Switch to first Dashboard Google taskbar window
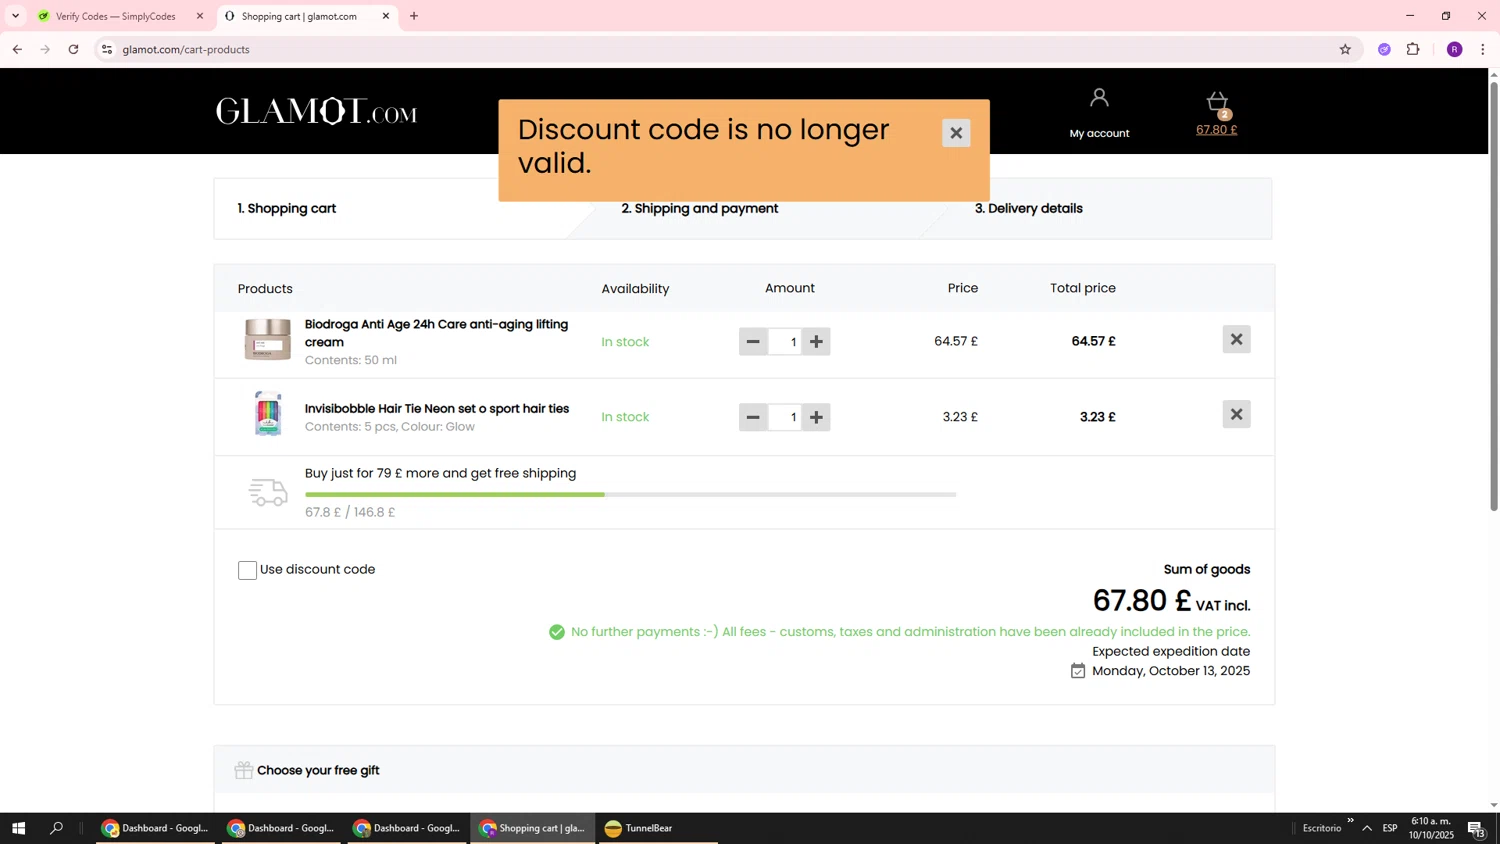 point(155,828)
